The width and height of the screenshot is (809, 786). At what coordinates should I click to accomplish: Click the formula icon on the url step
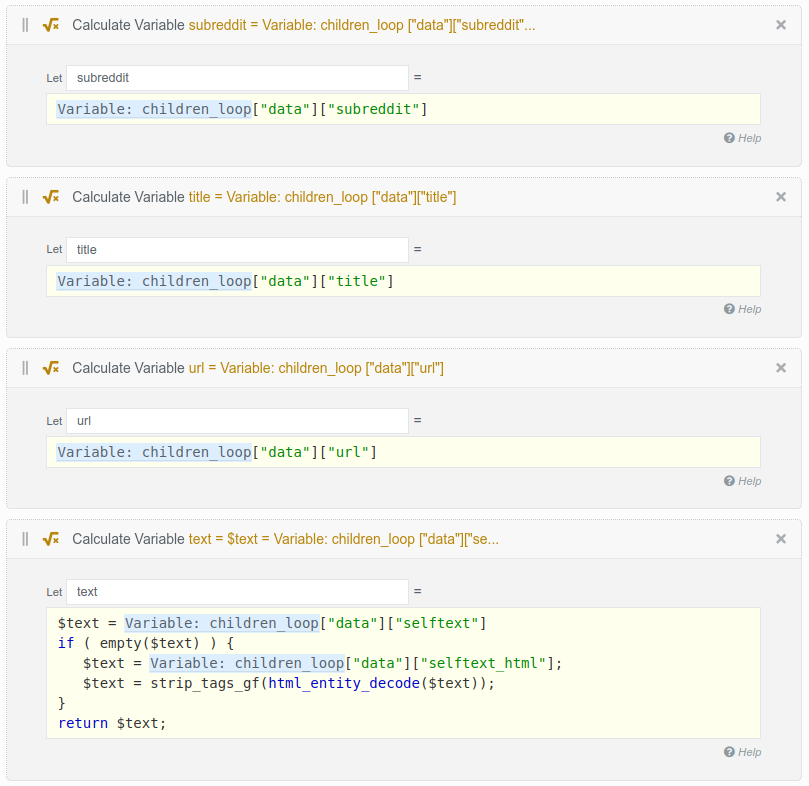[x=51, y=368]
